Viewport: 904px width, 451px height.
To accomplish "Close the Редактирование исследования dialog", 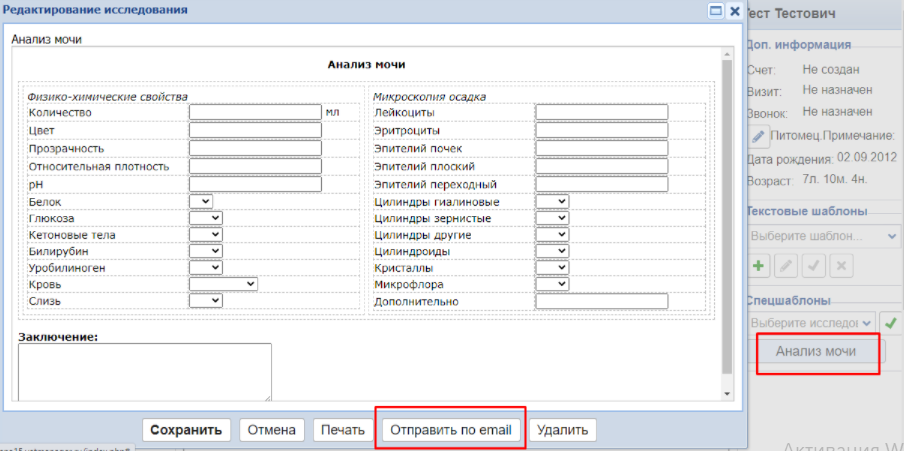I will (734, 11).
